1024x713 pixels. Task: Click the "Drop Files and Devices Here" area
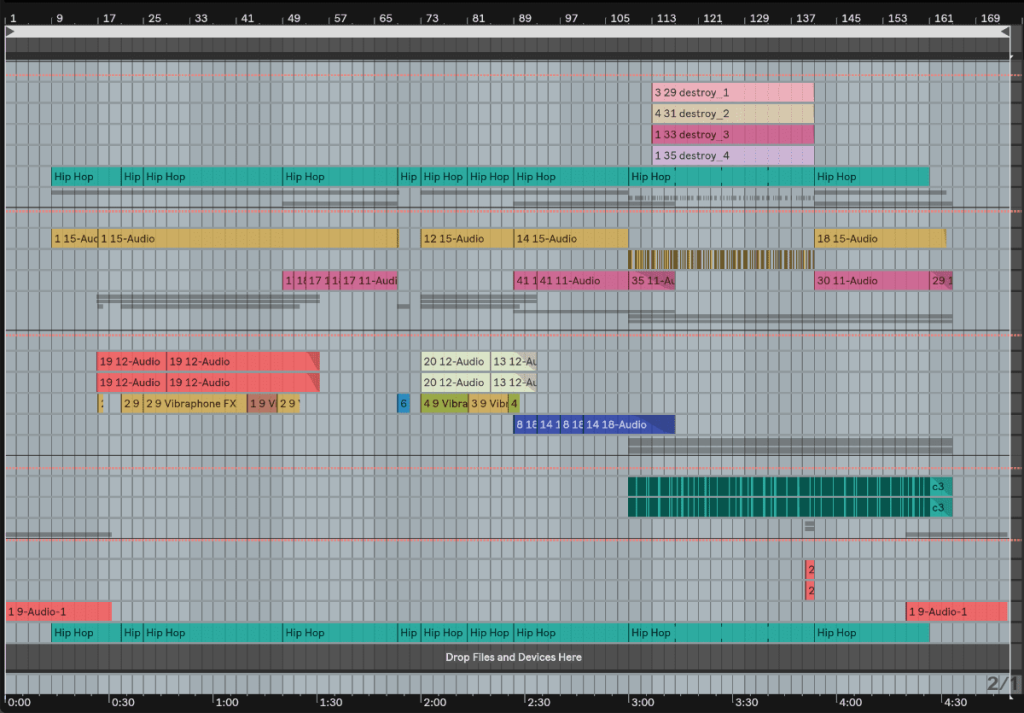(x=512, y=657)
